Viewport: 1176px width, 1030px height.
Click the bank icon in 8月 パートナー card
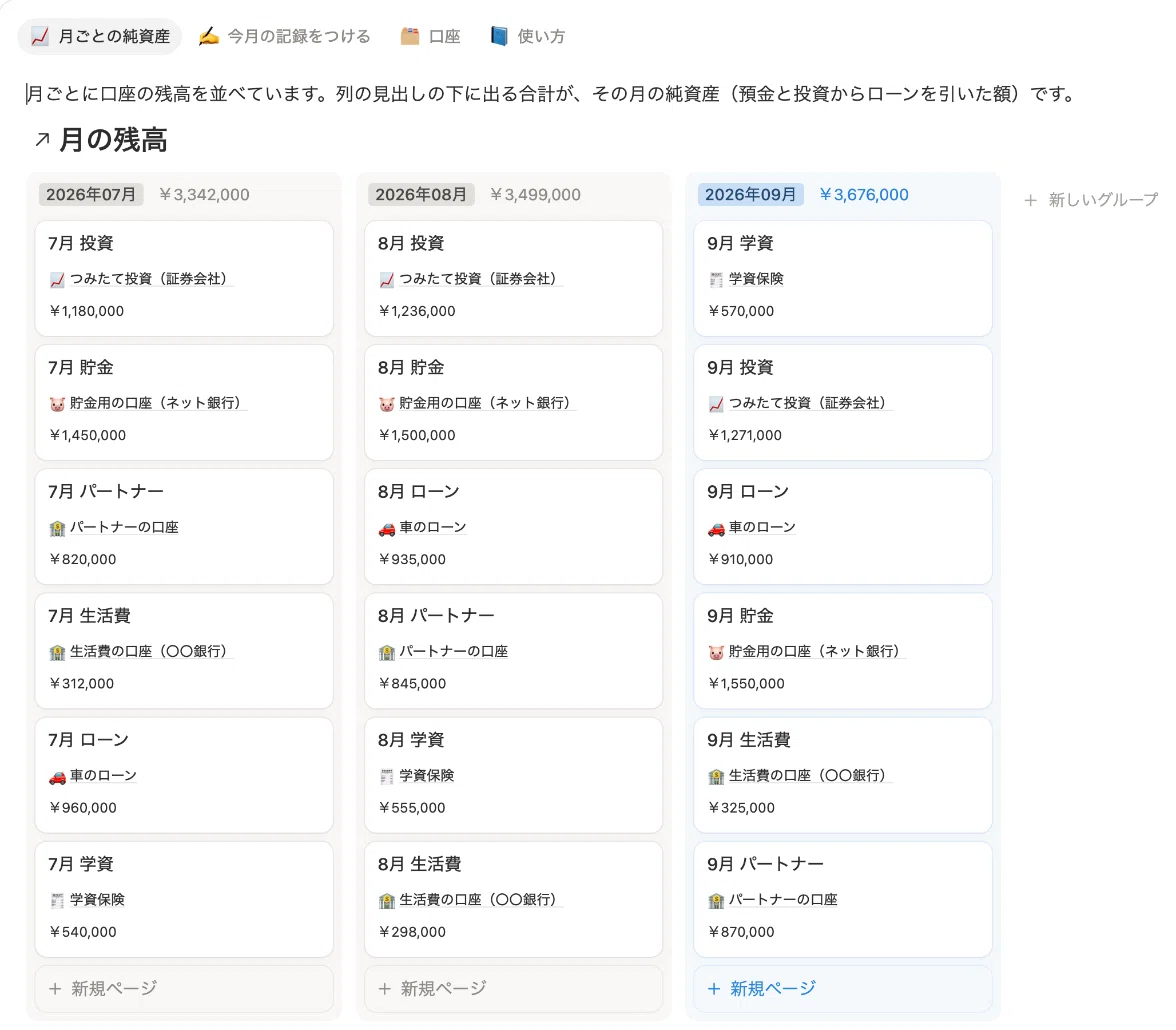(x=386, y=652)
